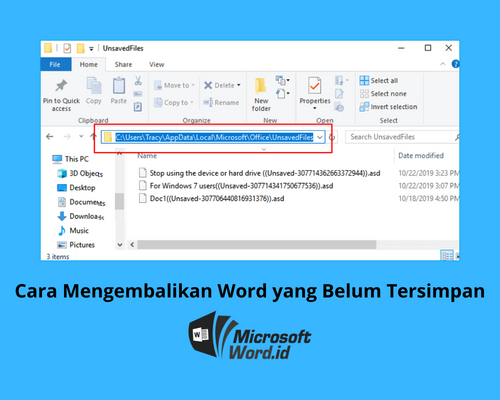Open the New item dropdown
500x400 pixels.
283,80
